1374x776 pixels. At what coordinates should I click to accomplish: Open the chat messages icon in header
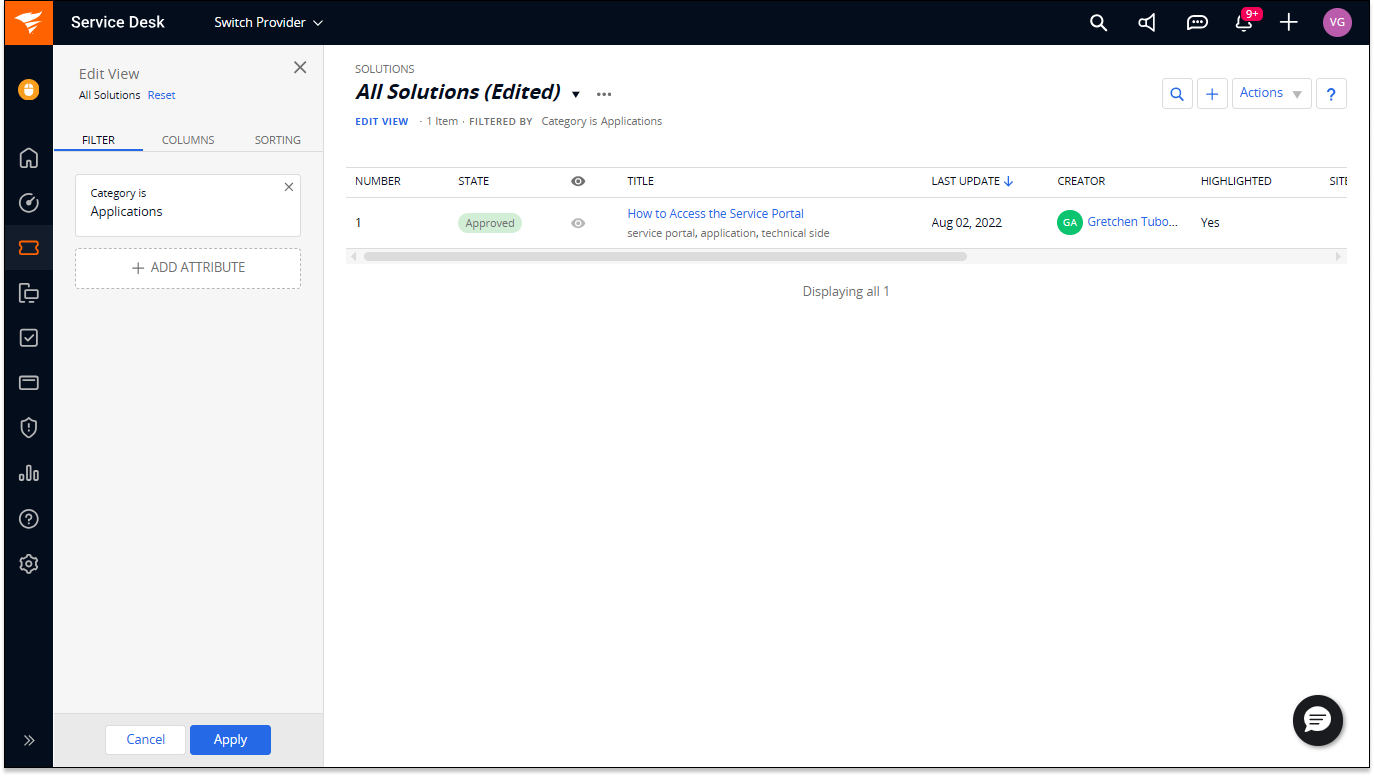(x=1196, y=23)
